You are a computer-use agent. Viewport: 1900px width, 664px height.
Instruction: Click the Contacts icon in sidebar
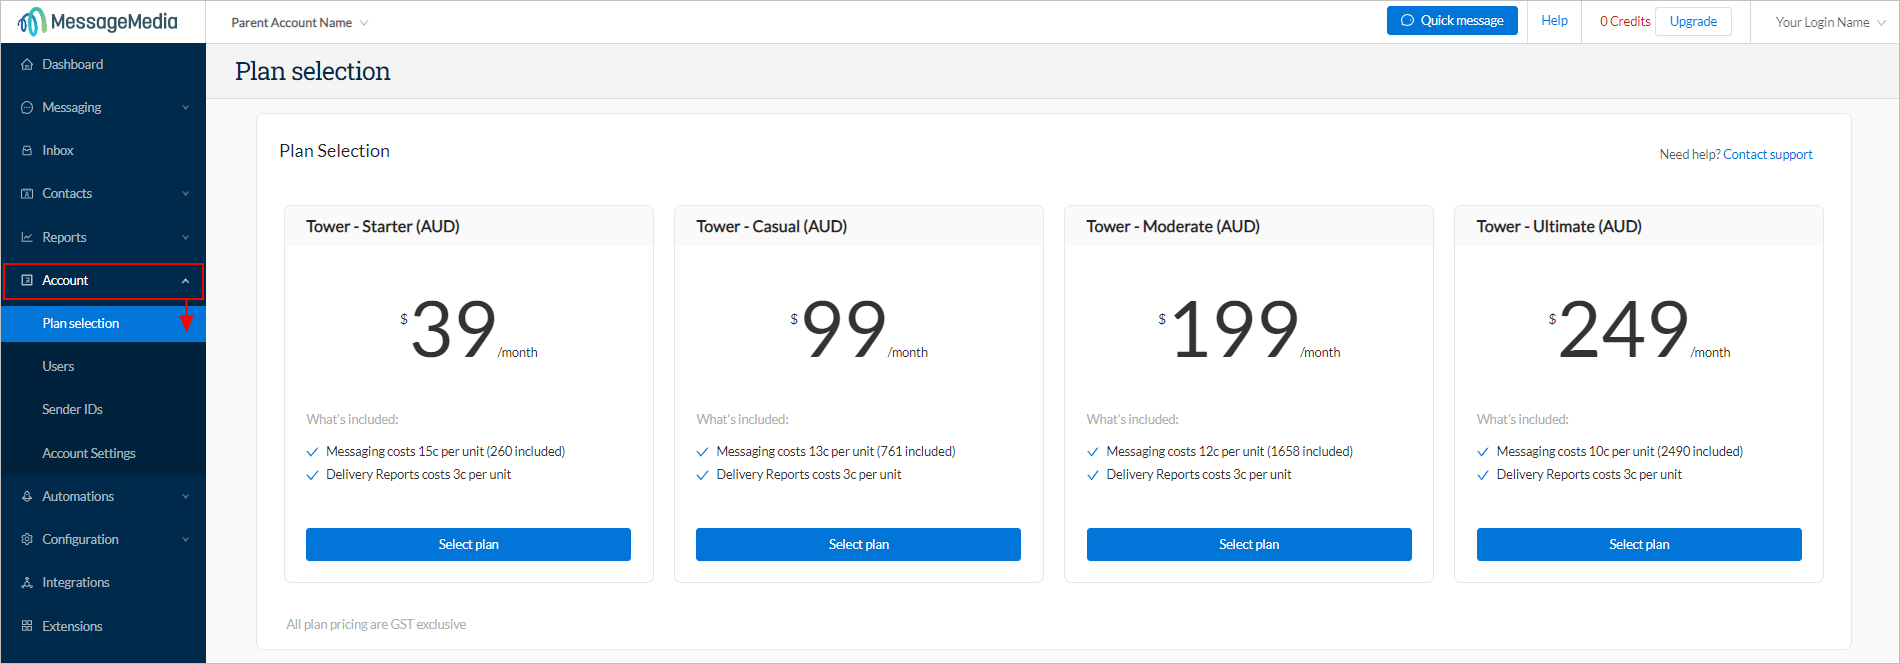coord(27,193)
